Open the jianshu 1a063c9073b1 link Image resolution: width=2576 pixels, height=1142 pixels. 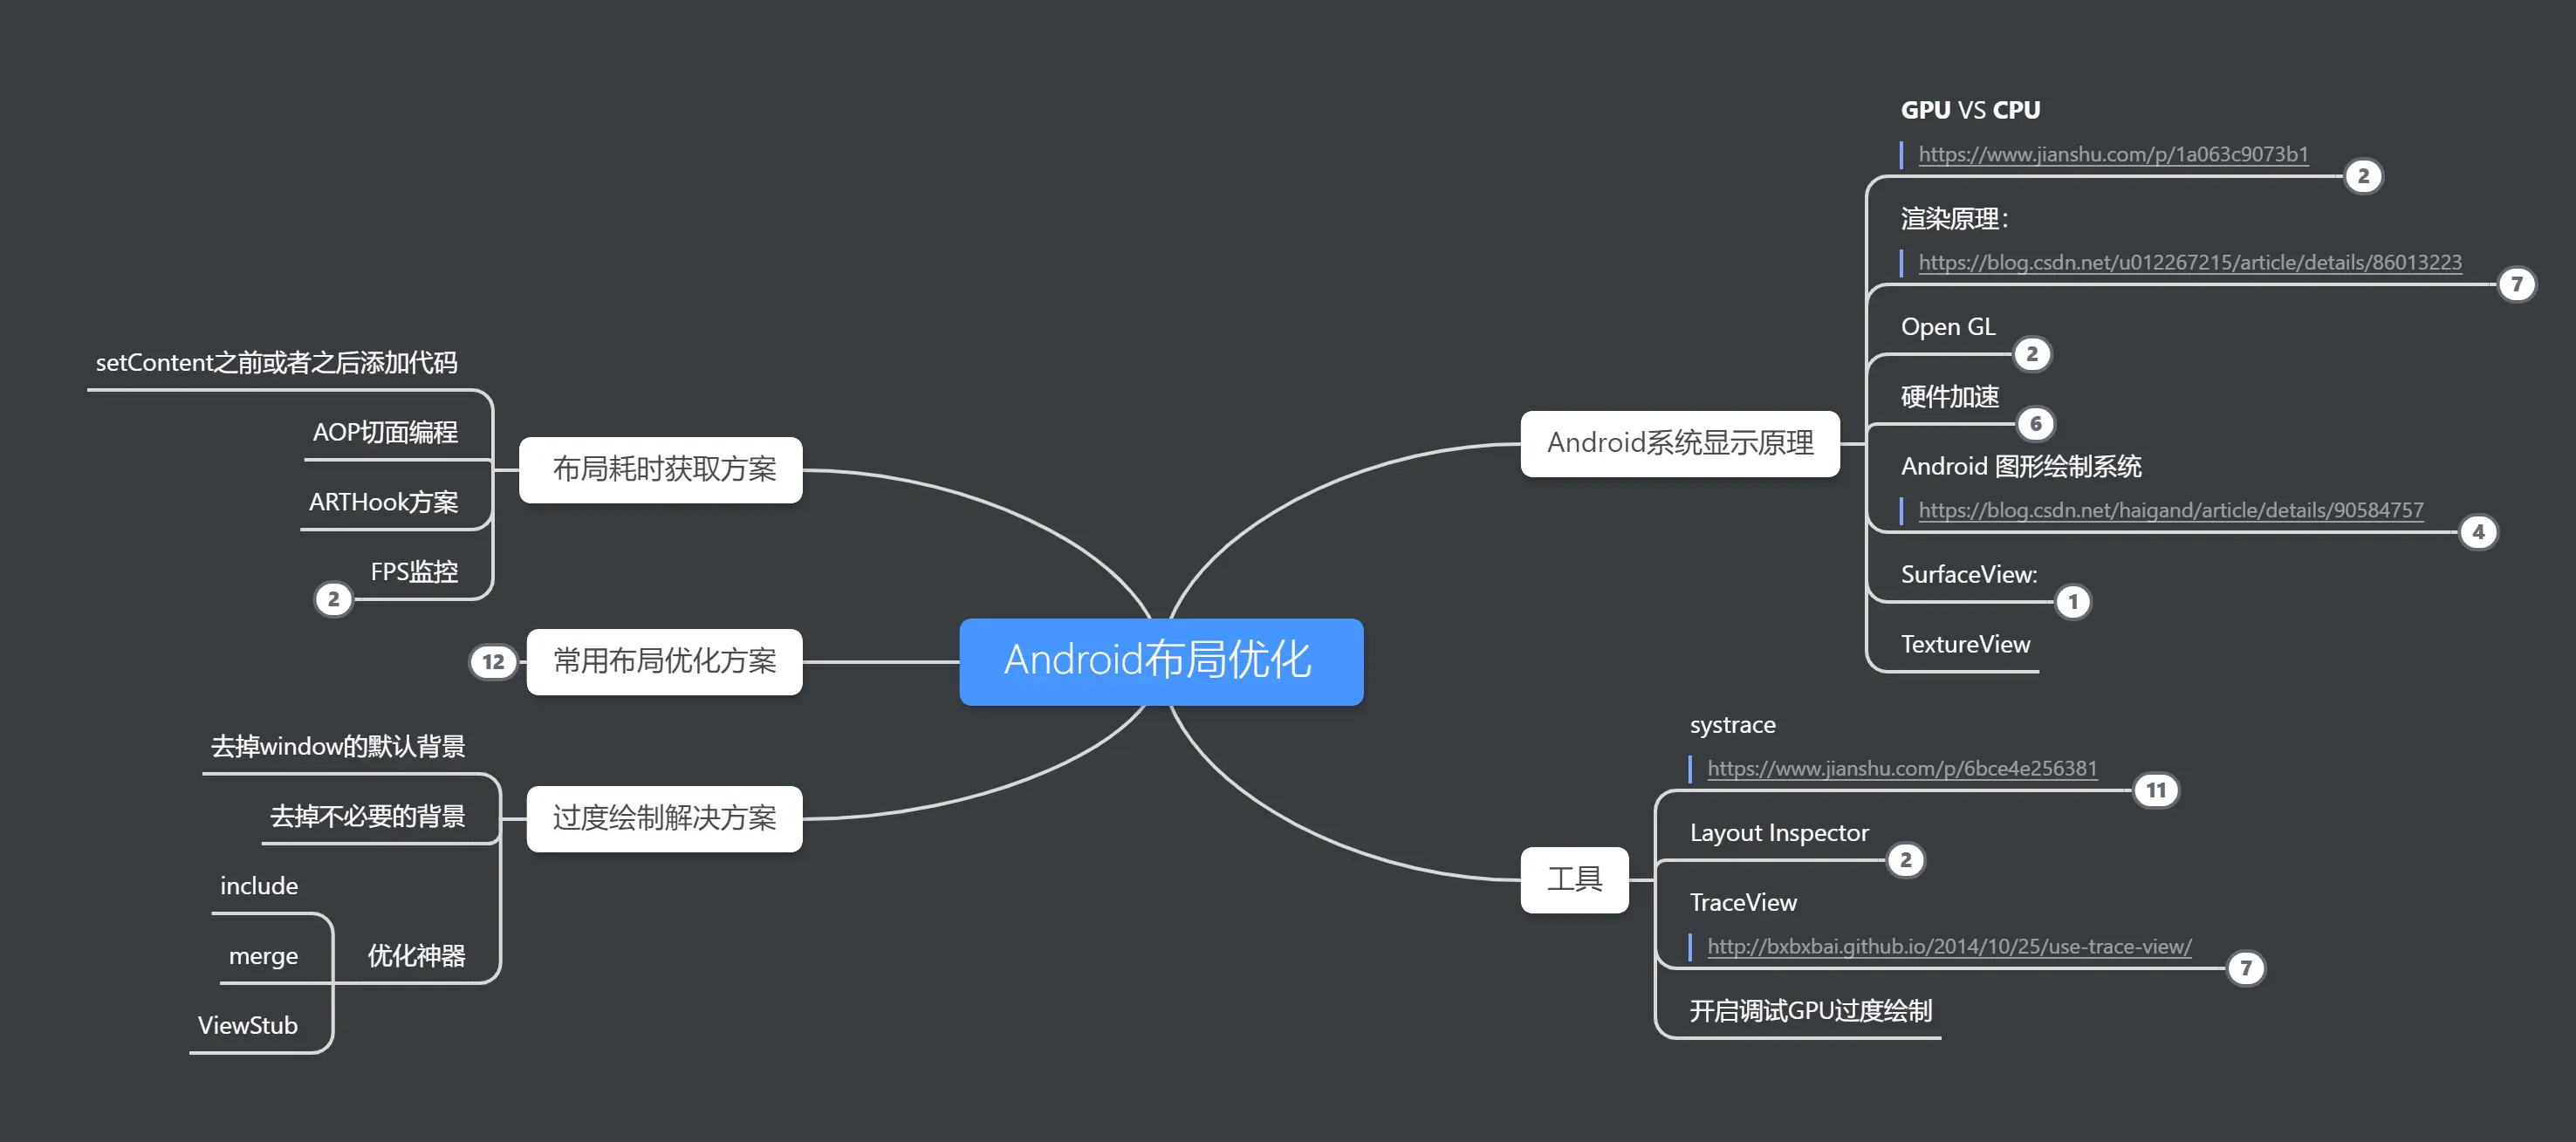(x=2112, y=154)
